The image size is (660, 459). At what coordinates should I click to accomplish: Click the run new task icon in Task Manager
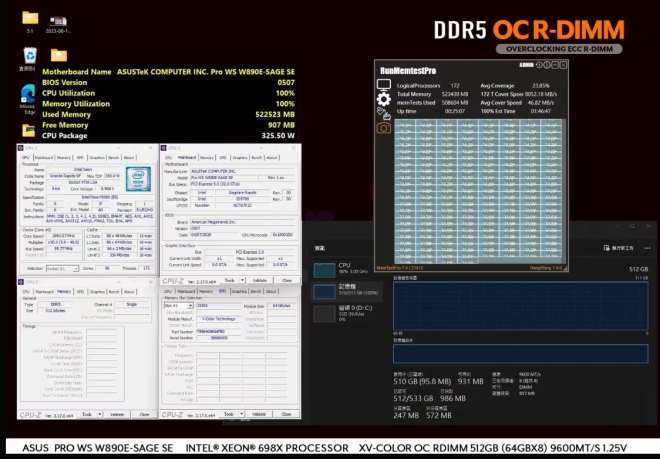[607, 248]
